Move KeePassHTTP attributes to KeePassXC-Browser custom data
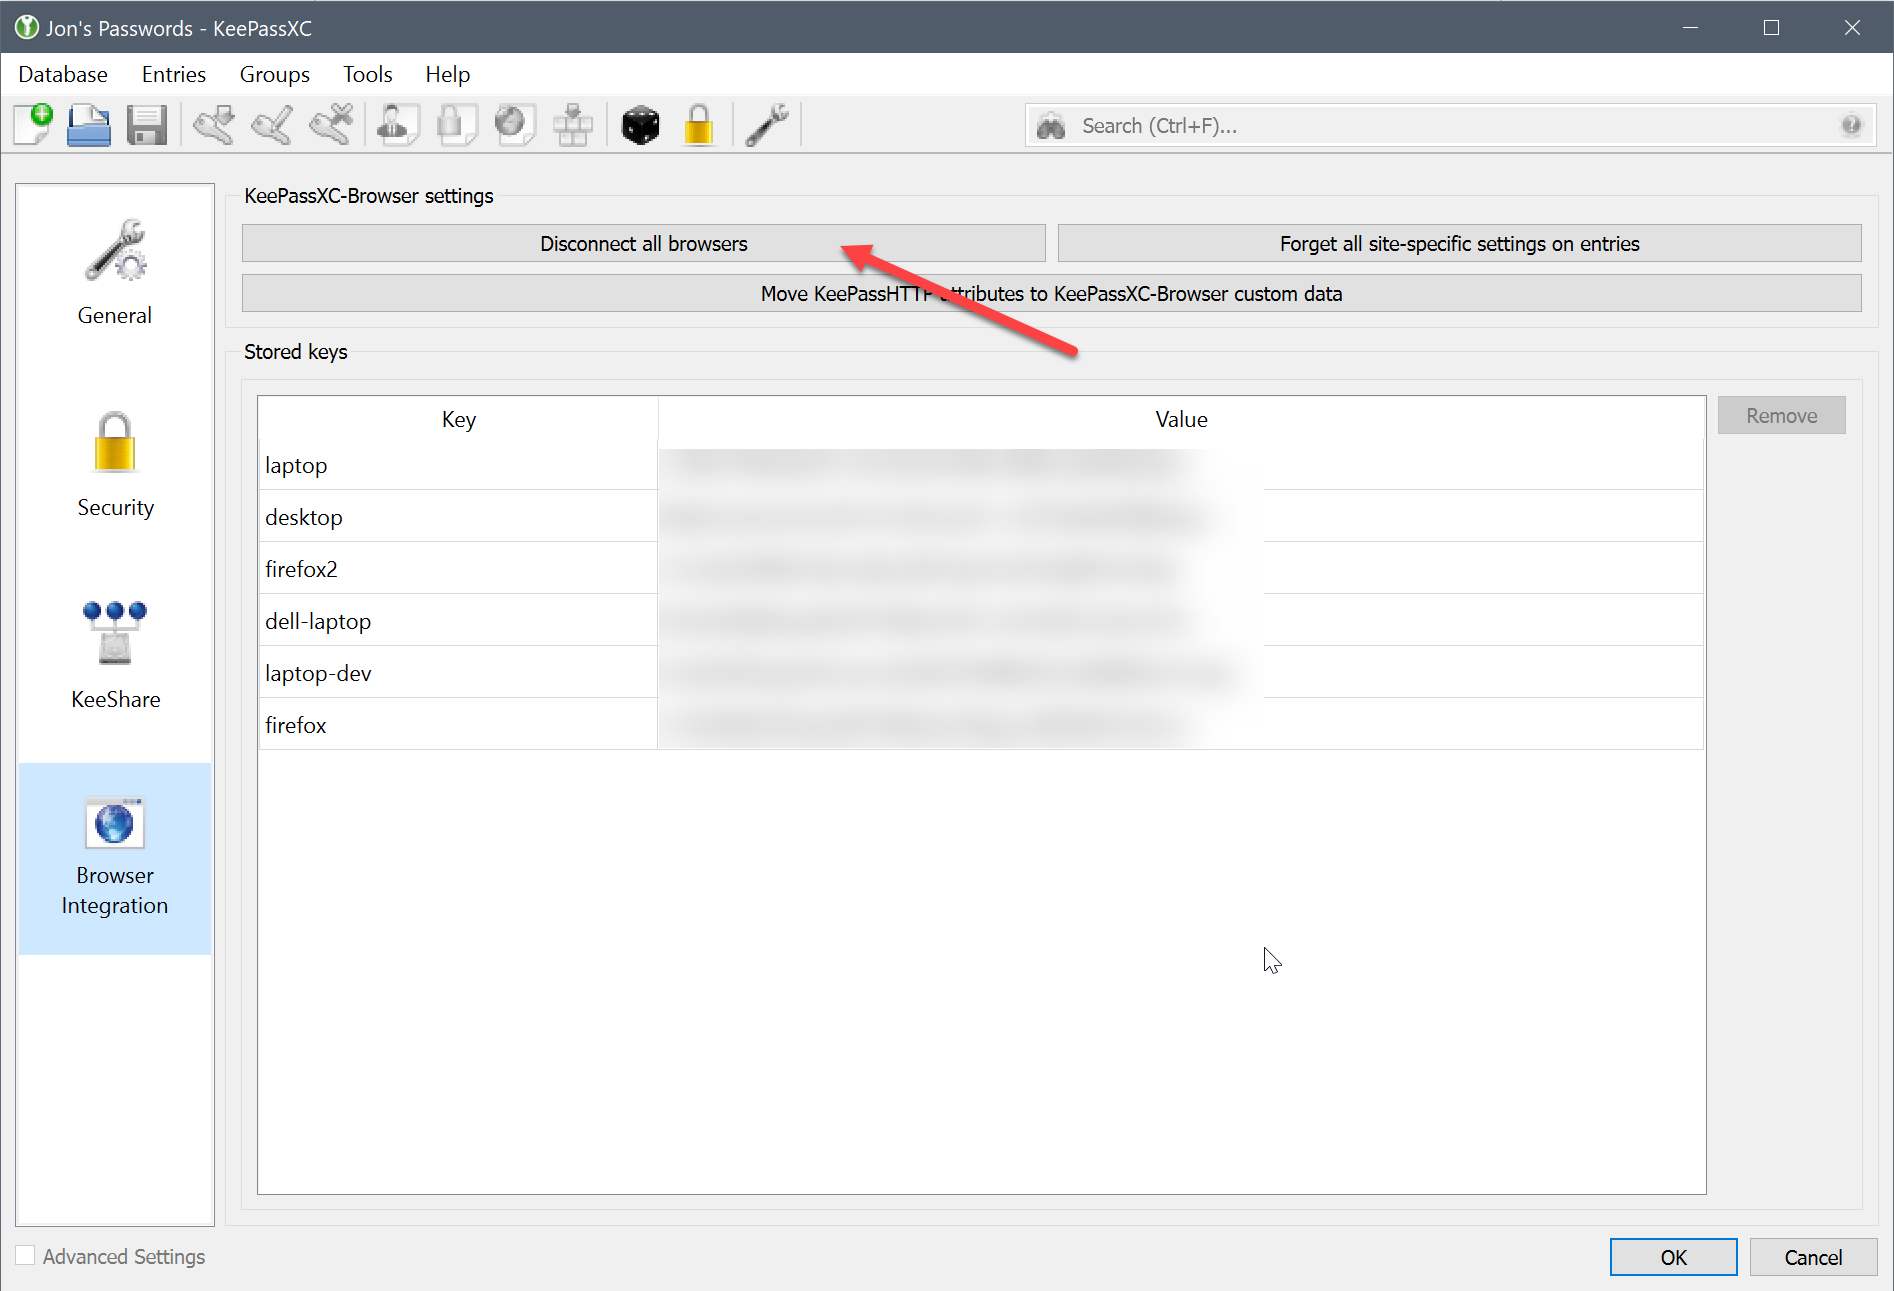This screenshot has height=1291, width=1894. (x=1051, y=293)
